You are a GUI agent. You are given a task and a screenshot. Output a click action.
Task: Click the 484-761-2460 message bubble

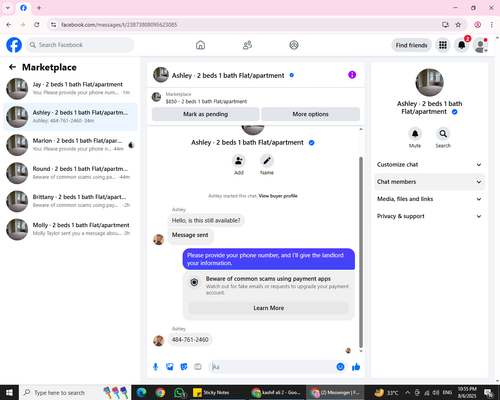[190, 340]
